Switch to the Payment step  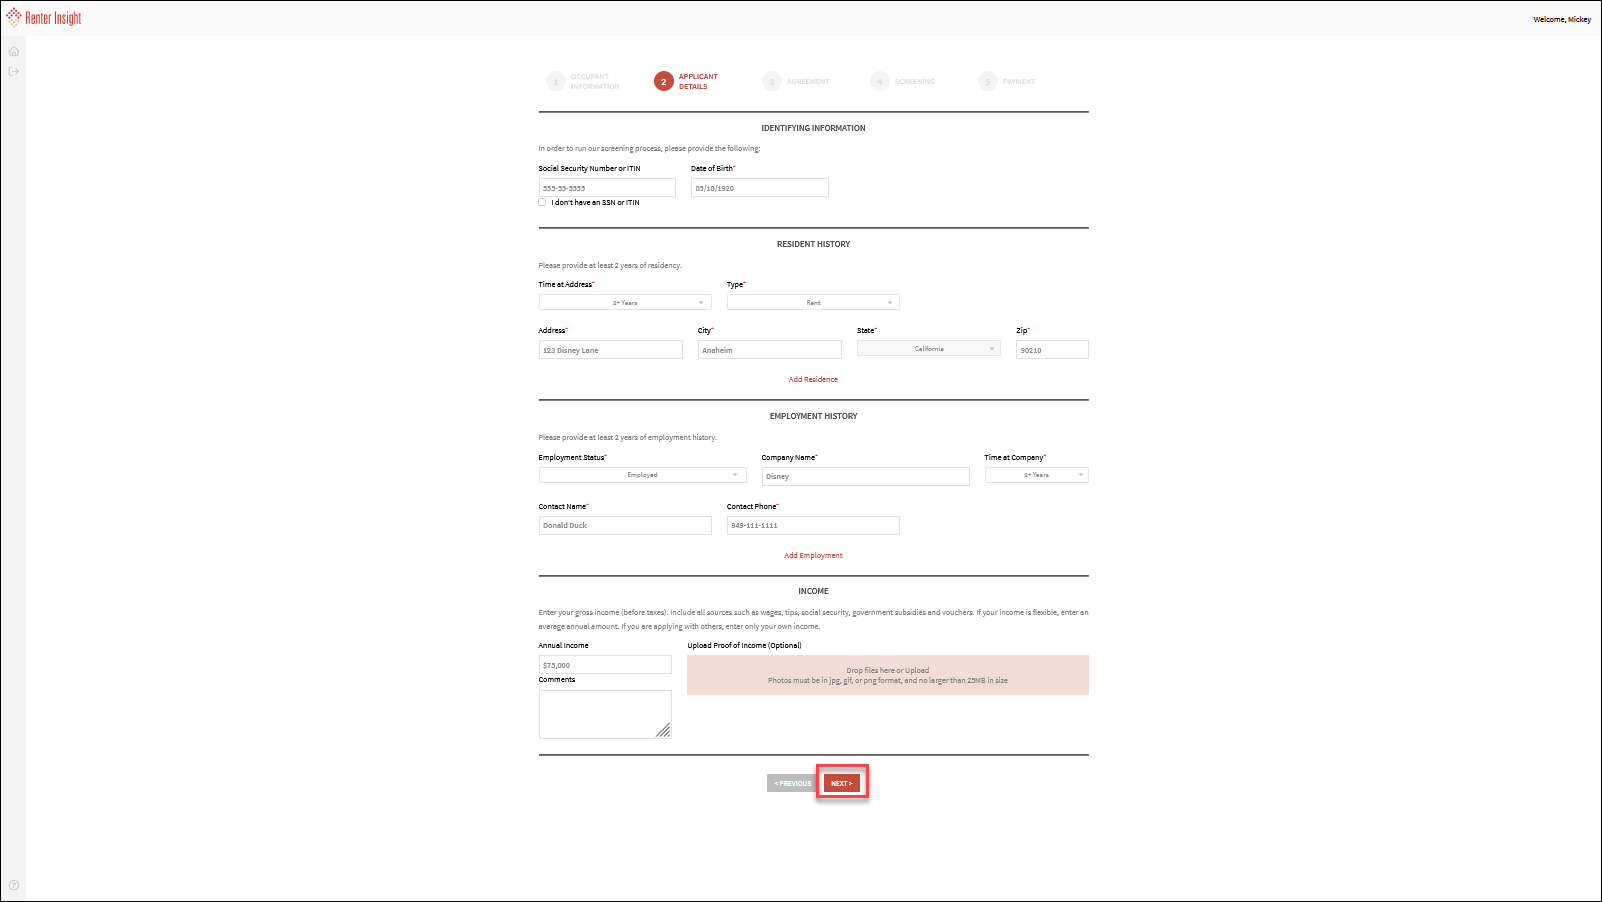click(1007, 81)
